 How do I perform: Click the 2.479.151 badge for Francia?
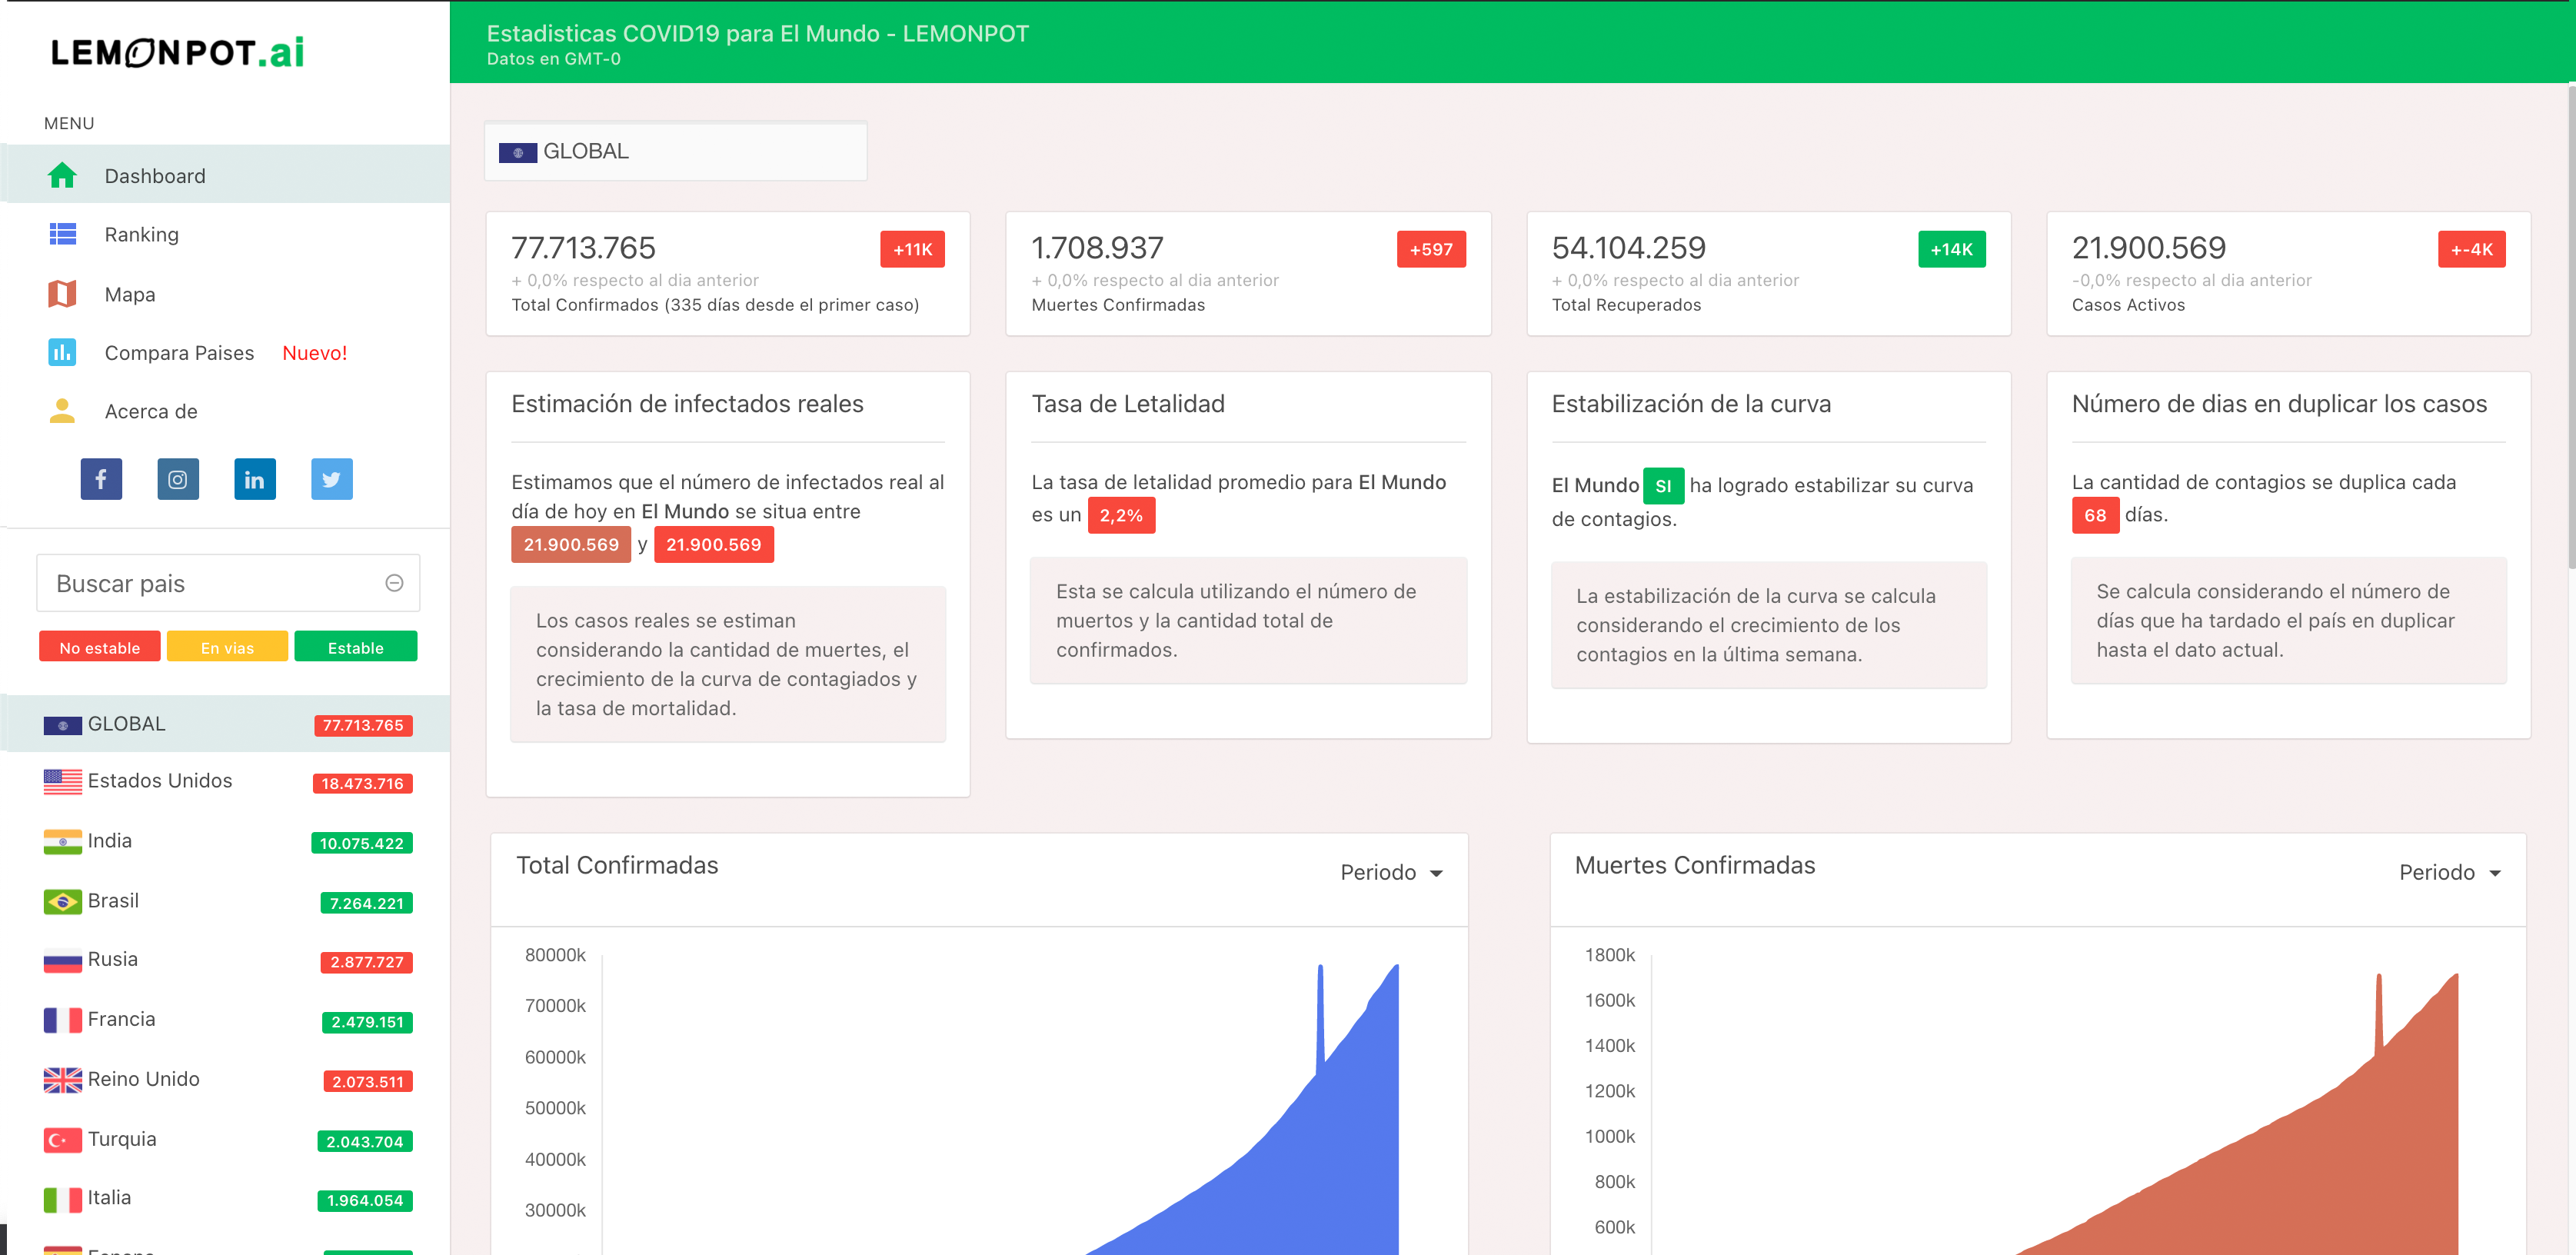(x=367, y=1022)
